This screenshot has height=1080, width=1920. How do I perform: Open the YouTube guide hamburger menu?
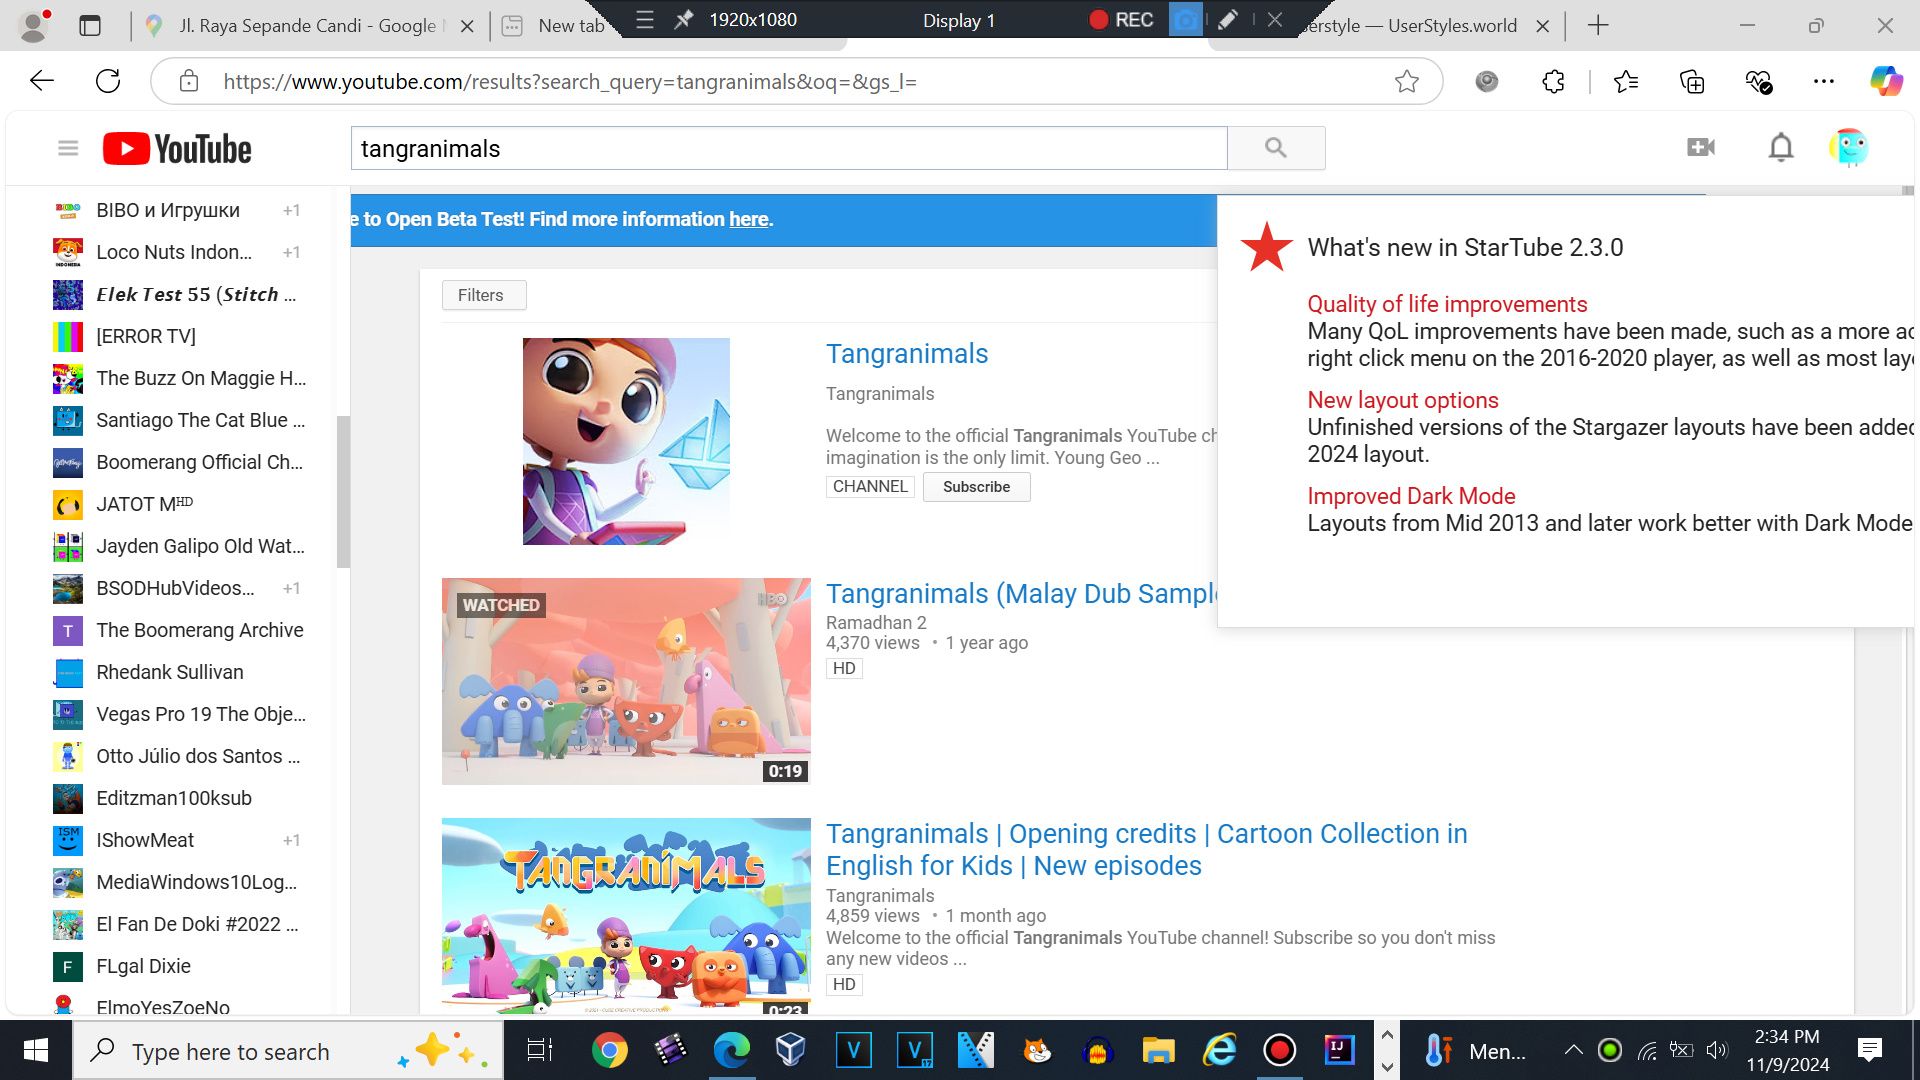point(68,148)
